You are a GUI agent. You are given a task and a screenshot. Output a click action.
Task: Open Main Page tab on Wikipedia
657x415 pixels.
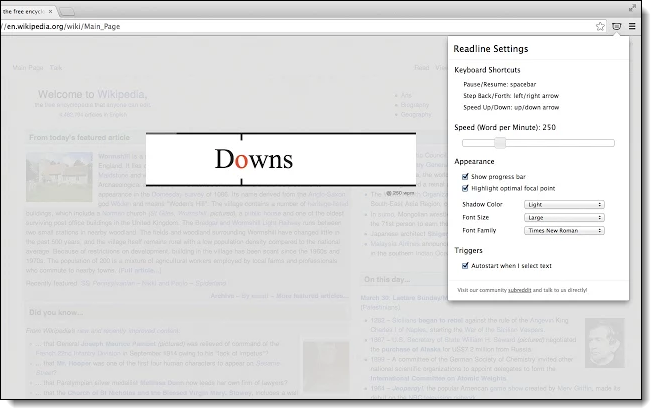(28, 67)
